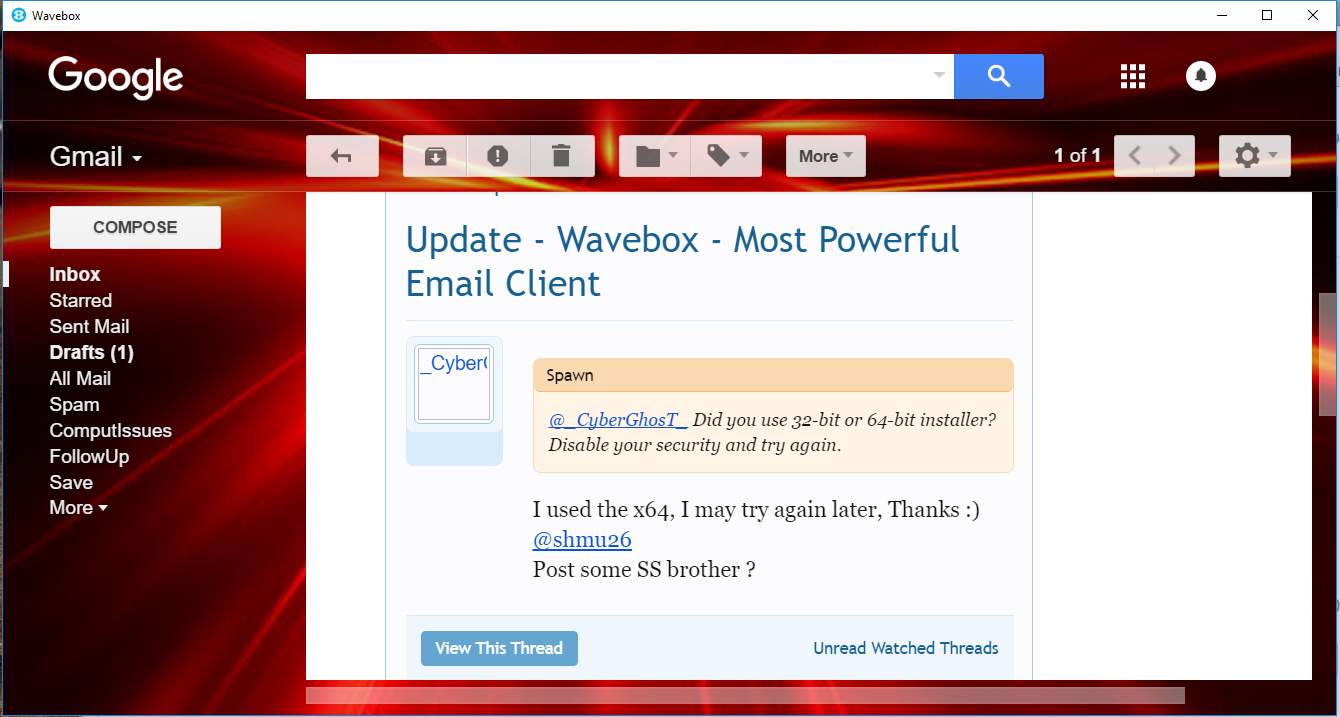Go back to Inbox with arrow button
This screenshot has height=717, width=1340.
click(342, 156)
